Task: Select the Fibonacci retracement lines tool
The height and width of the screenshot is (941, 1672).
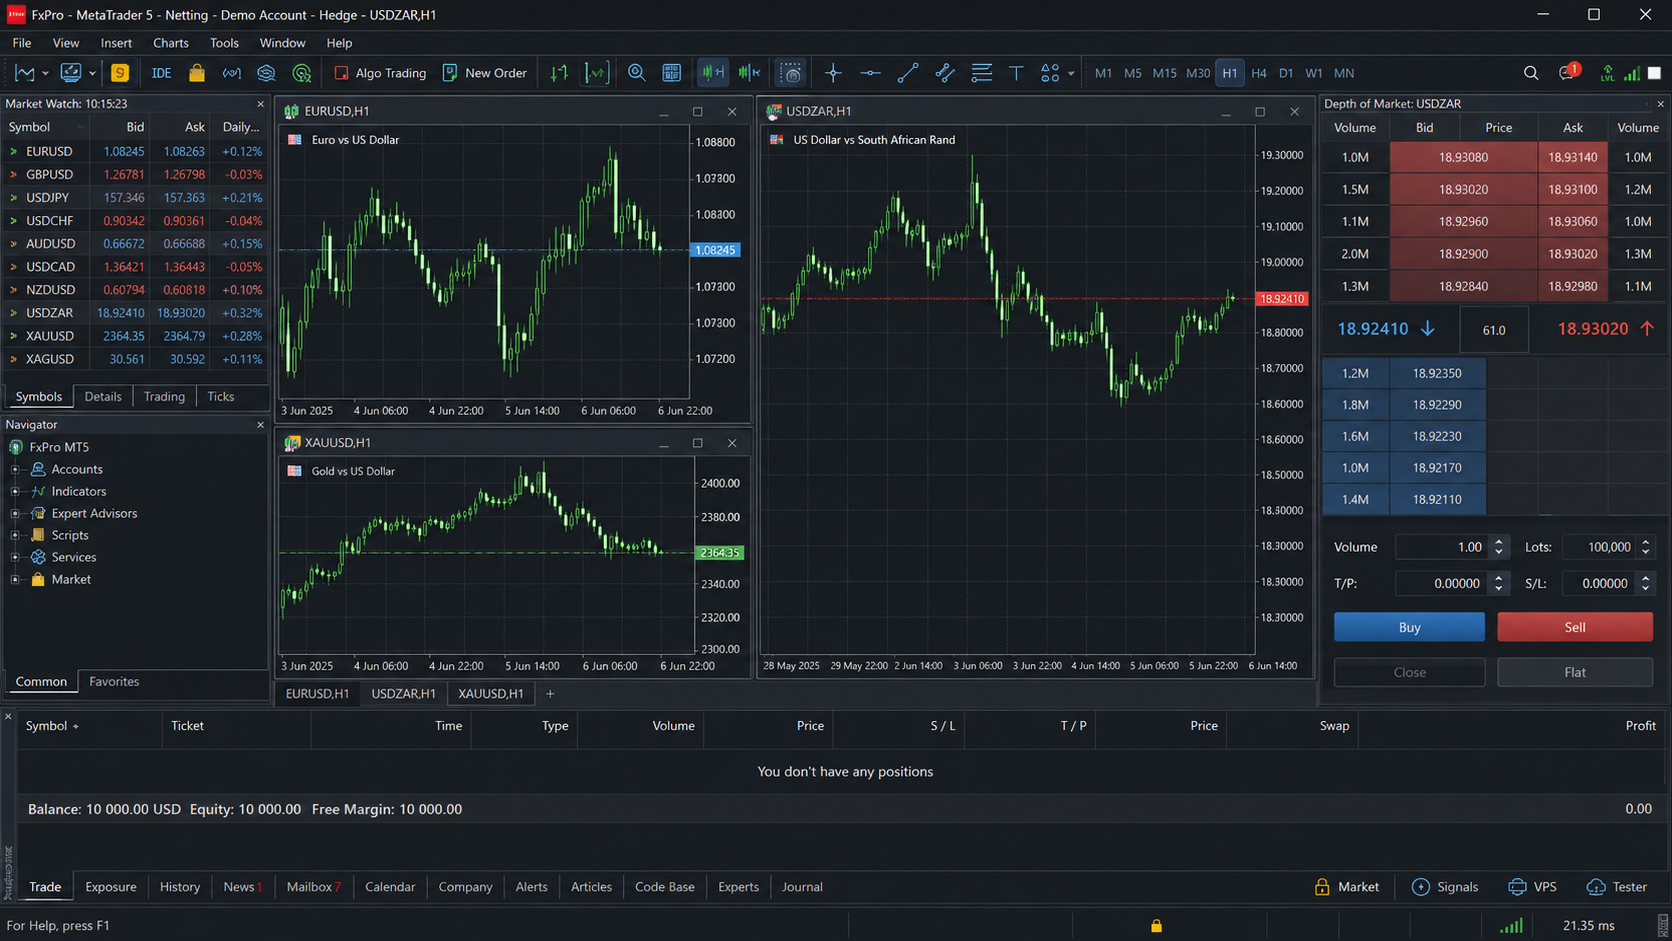Action: point(981,73)
